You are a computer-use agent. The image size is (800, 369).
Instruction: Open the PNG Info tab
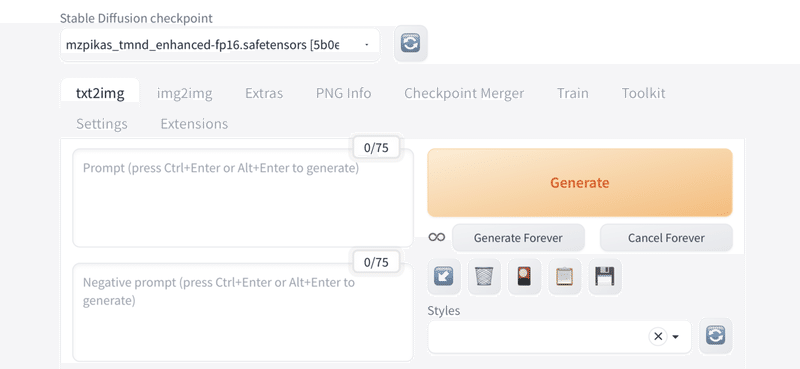[343, 93]
